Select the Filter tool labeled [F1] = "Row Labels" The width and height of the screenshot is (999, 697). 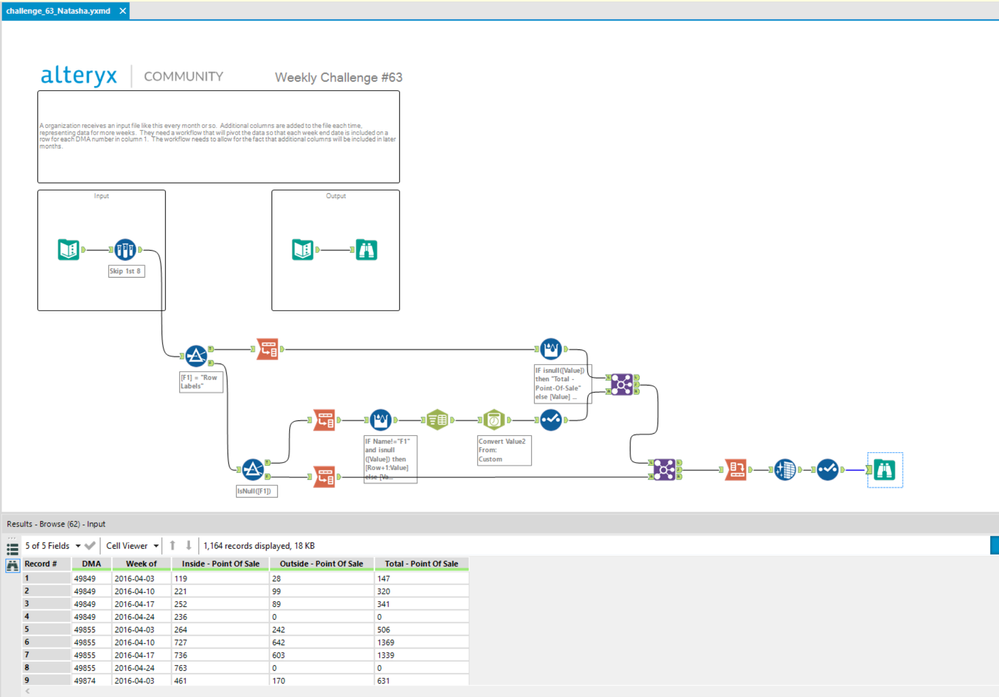196,356
